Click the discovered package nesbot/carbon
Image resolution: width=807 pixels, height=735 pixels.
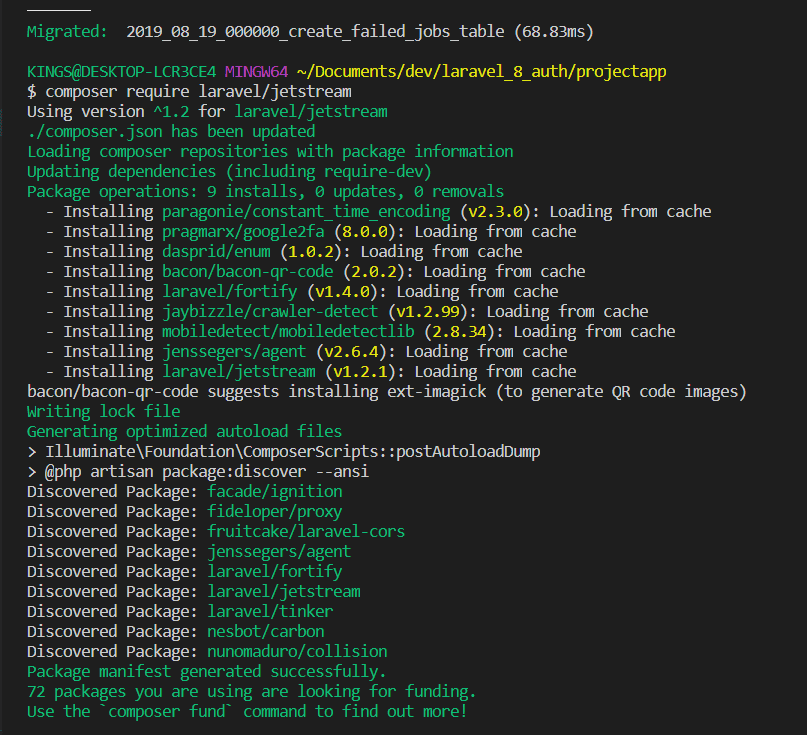coord(266,632)
